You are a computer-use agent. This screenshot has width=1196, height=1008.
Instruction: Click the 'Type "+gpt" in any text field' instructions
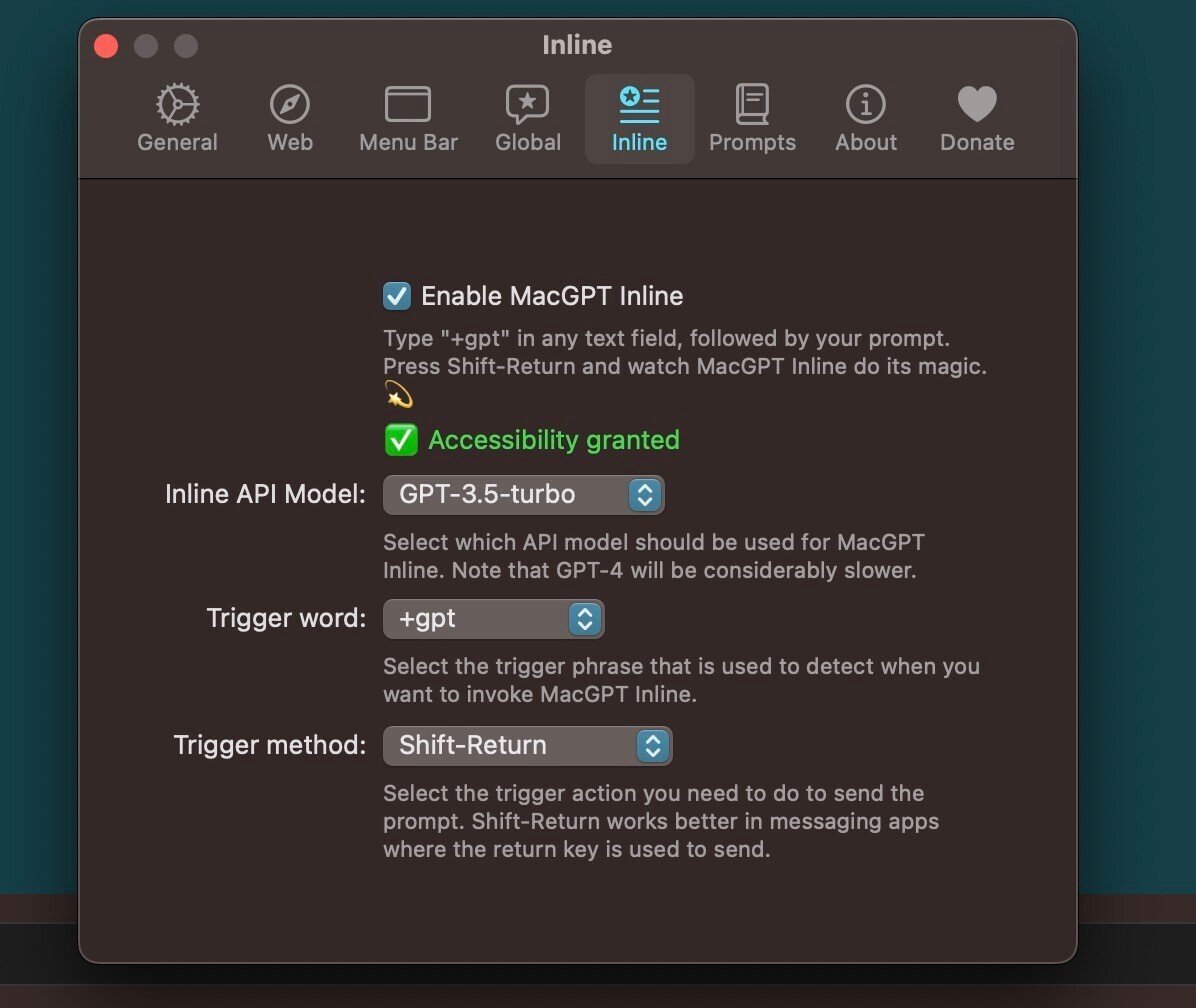click(685, 352)
